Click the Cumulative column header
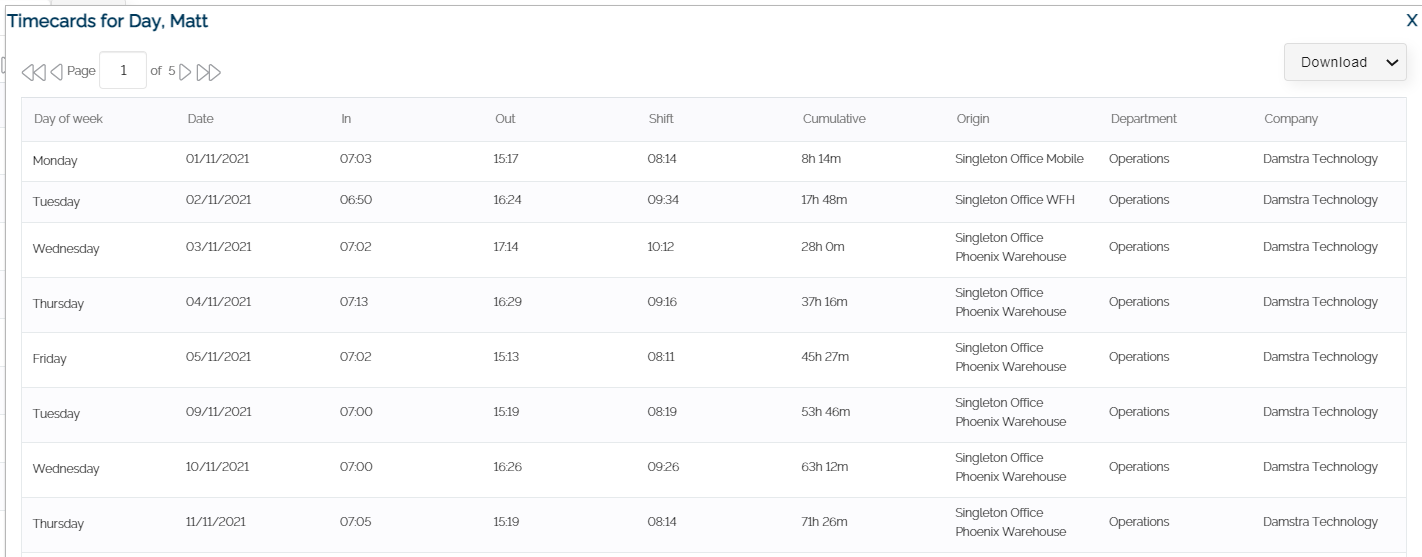The height and width of the screenshot is (557, 1422). pyautogui.click(x=834, y=119)
